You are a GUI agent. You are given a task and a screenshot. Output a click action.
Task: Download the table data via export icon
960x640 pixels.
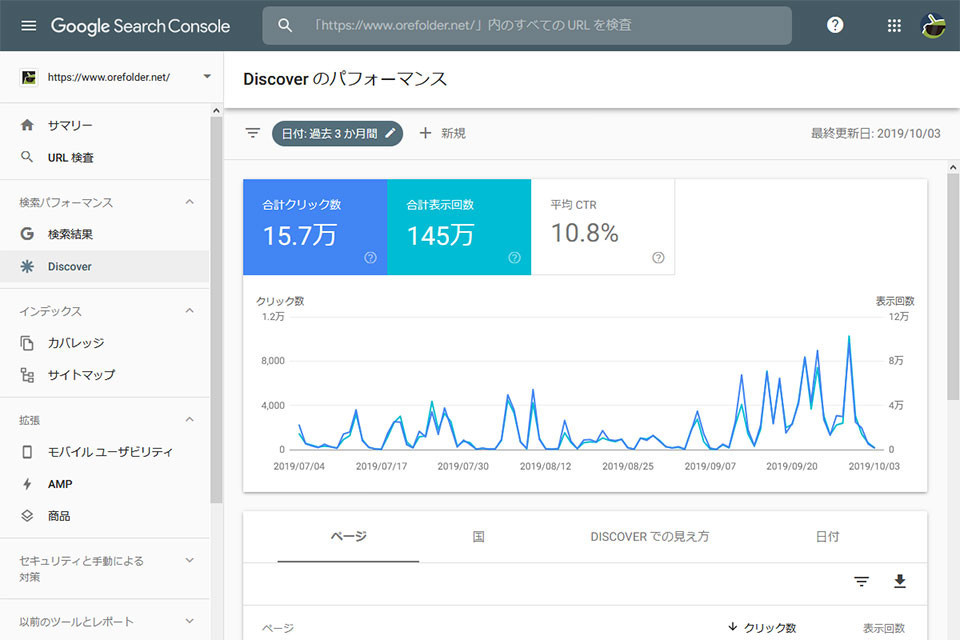point(899,581)
